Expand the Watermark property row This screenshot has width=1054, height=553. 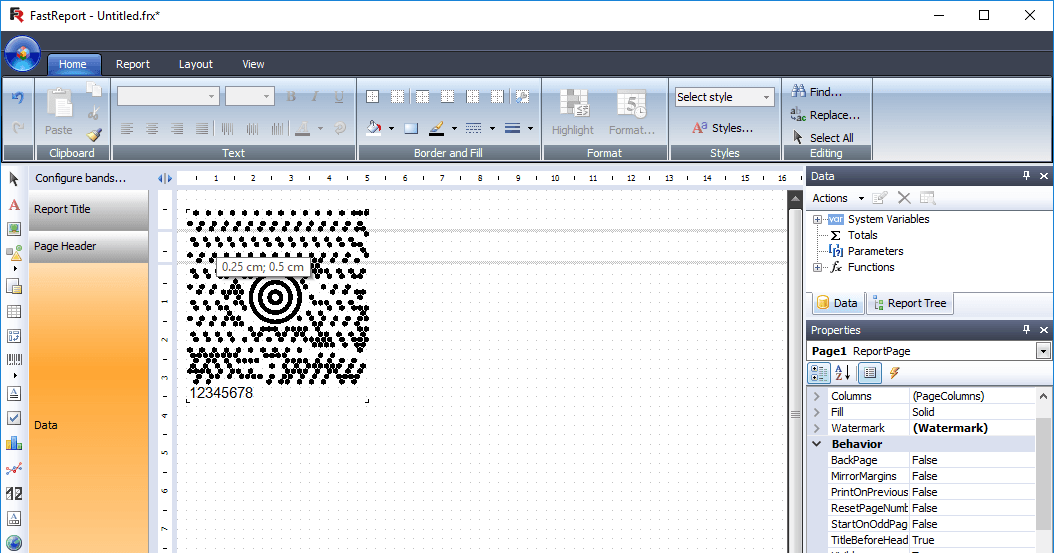coord(817,428)
